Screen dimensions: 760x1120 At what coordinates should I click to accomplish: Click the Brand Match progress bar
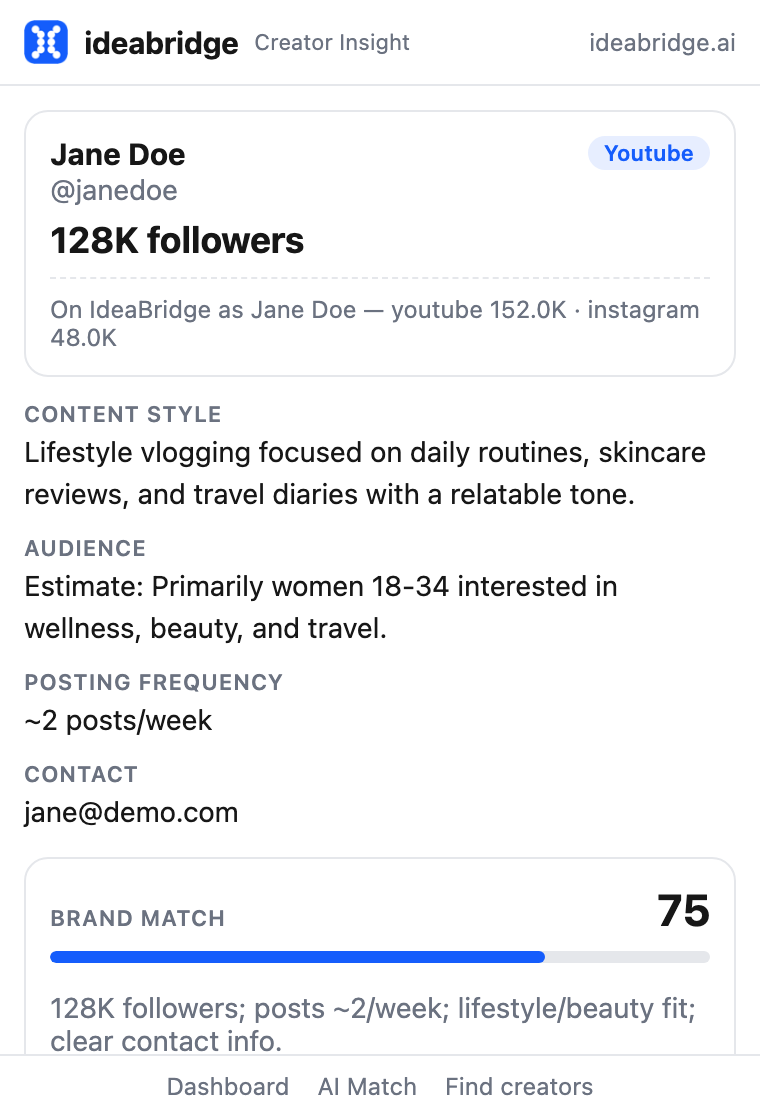380,957
